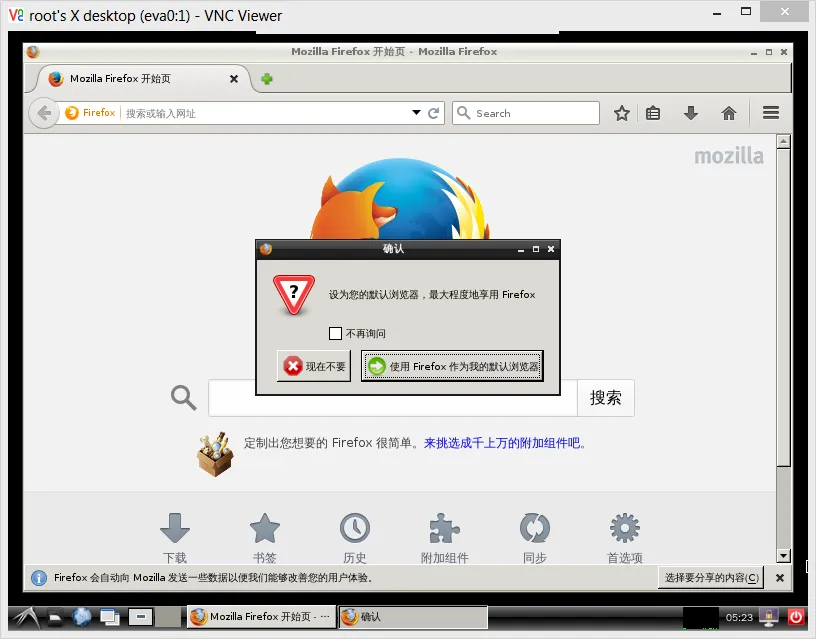Viewport: 816px width, 639px height.
Task: Click the large magnifier icon on start page
Action: point(184,398)
